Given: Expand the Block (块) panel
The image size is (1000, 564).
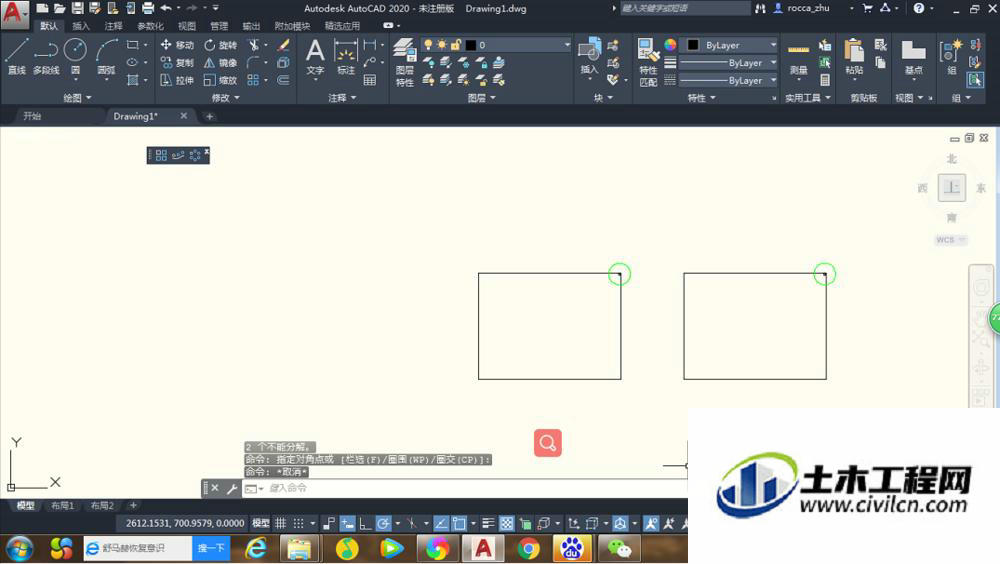Looking at the screenshot, I should (603, 98).
